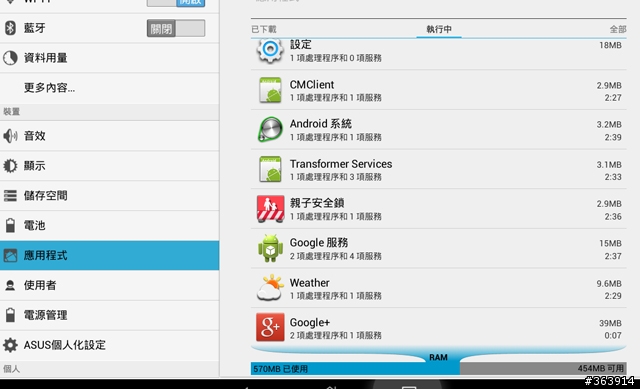The height and width of the screenshot is (389, 640).
Task: Open the Google 服務 running entry
Action: click(439, 248)
